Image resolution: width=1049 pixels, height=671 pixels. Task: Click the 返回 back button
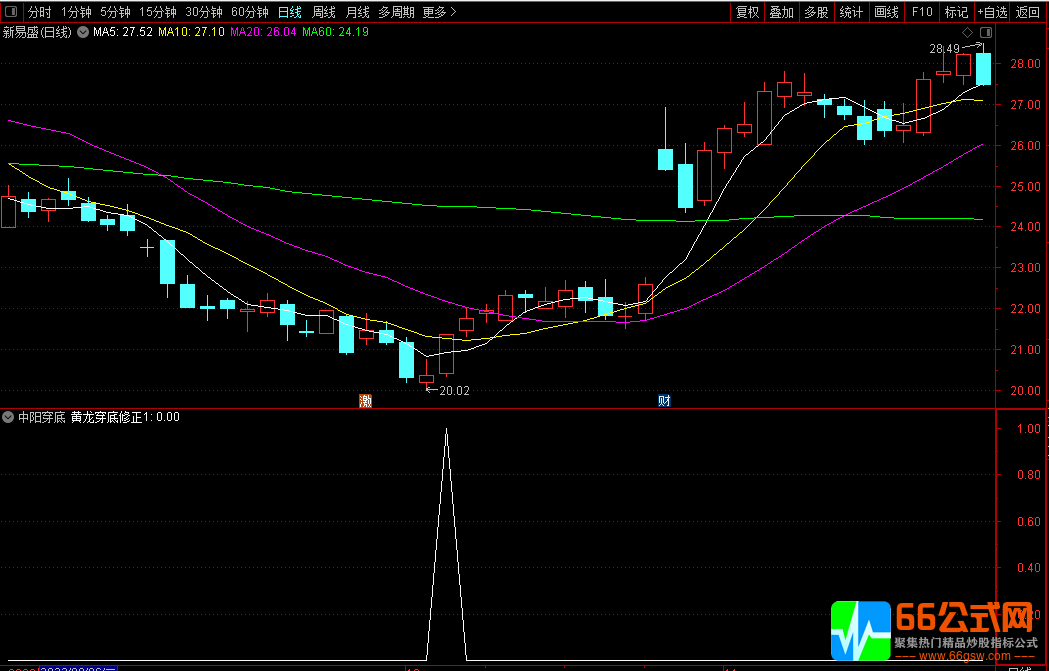click(1028, 12)
